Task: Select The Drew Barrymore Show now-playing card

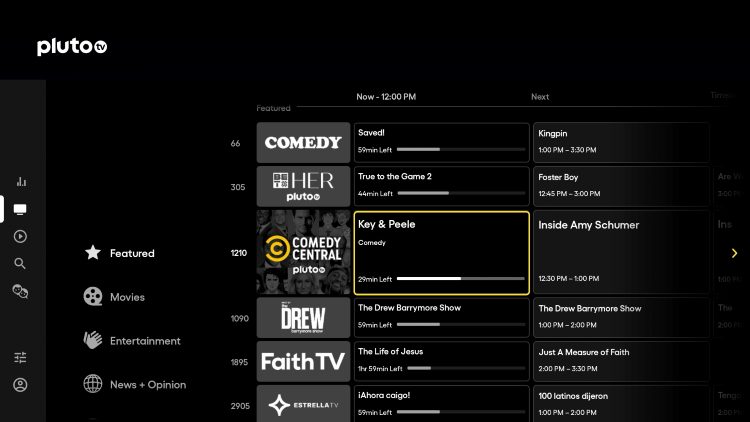Action: 441,318
